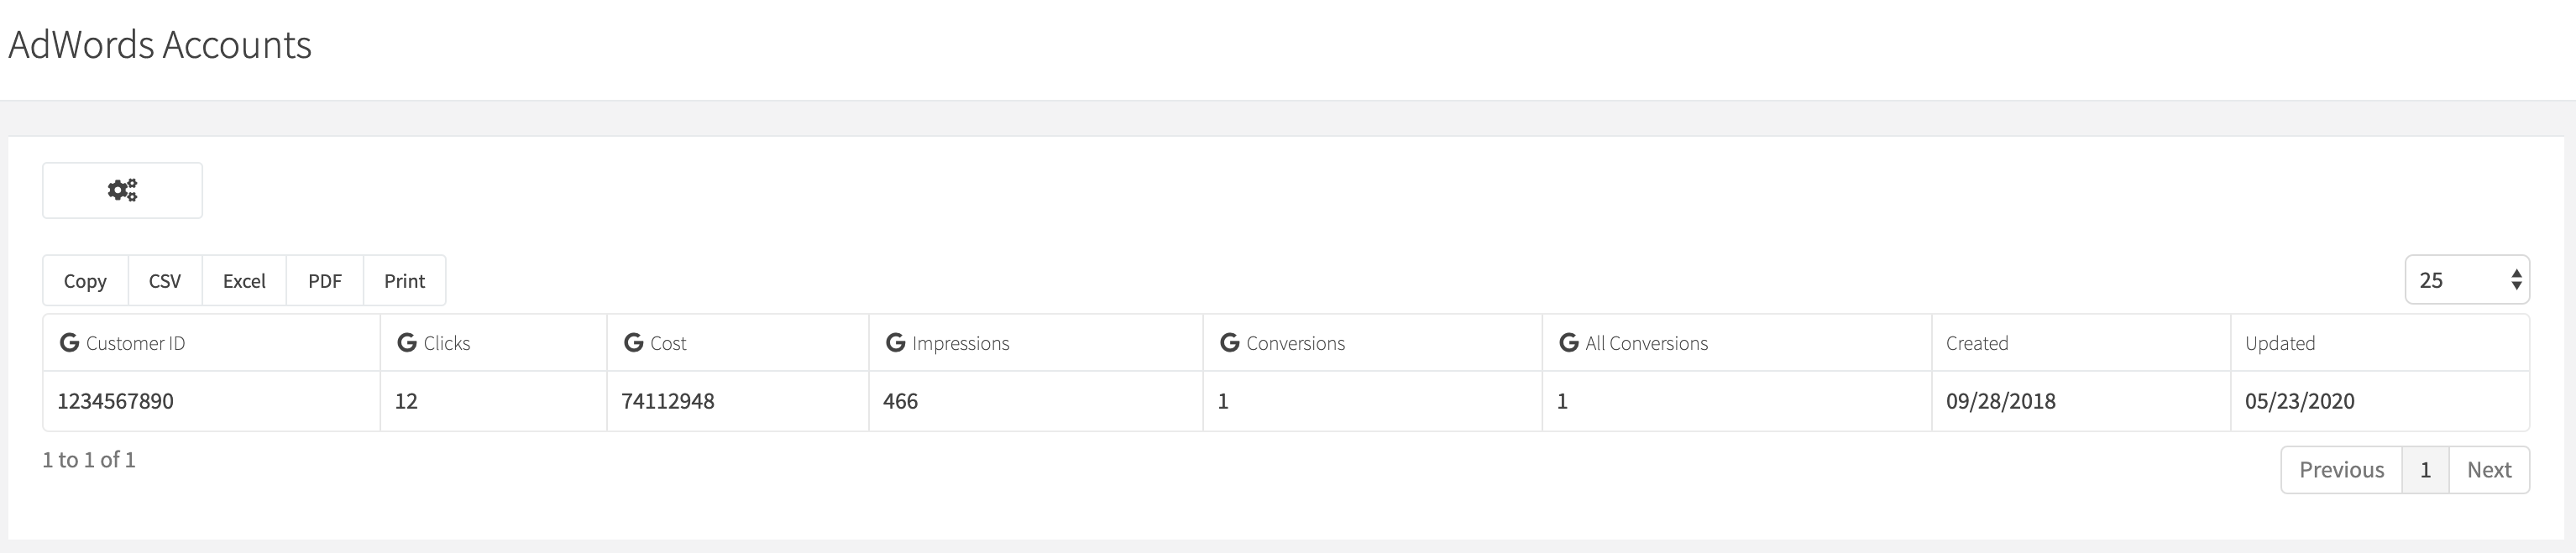Viewport: 2576px width, 553px height.
Task: Click Google icon beside Conversions header
Action: tap(1229, 343)
